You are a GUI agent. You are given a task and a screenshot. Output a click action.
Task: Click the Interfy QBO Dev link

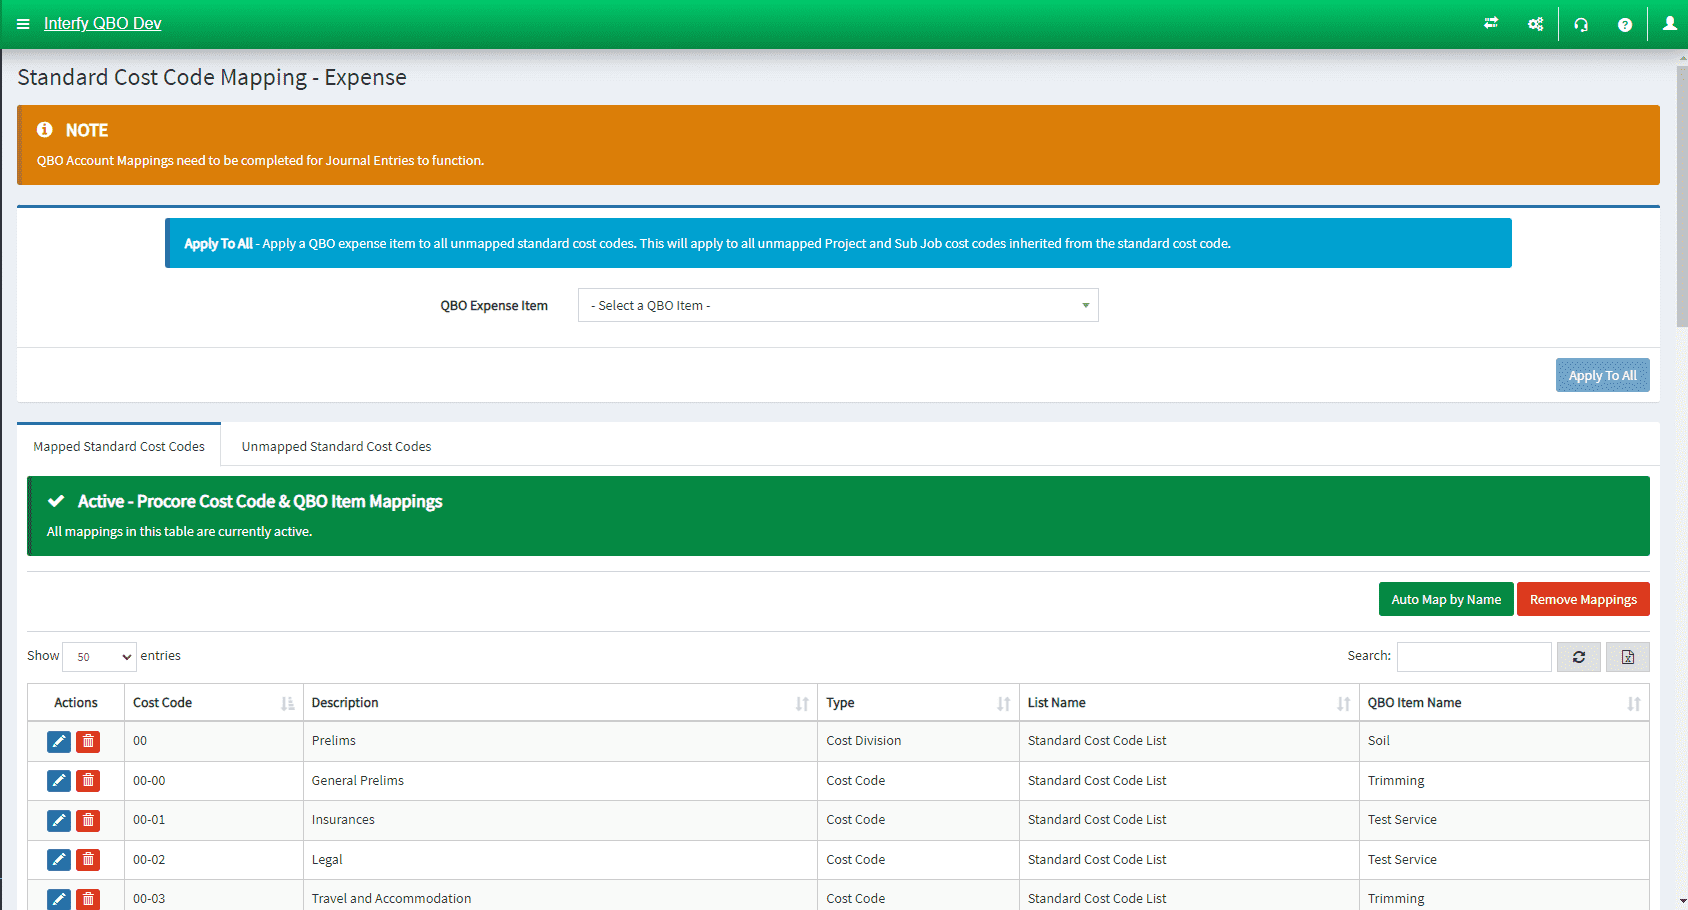[x=102, y=24]
